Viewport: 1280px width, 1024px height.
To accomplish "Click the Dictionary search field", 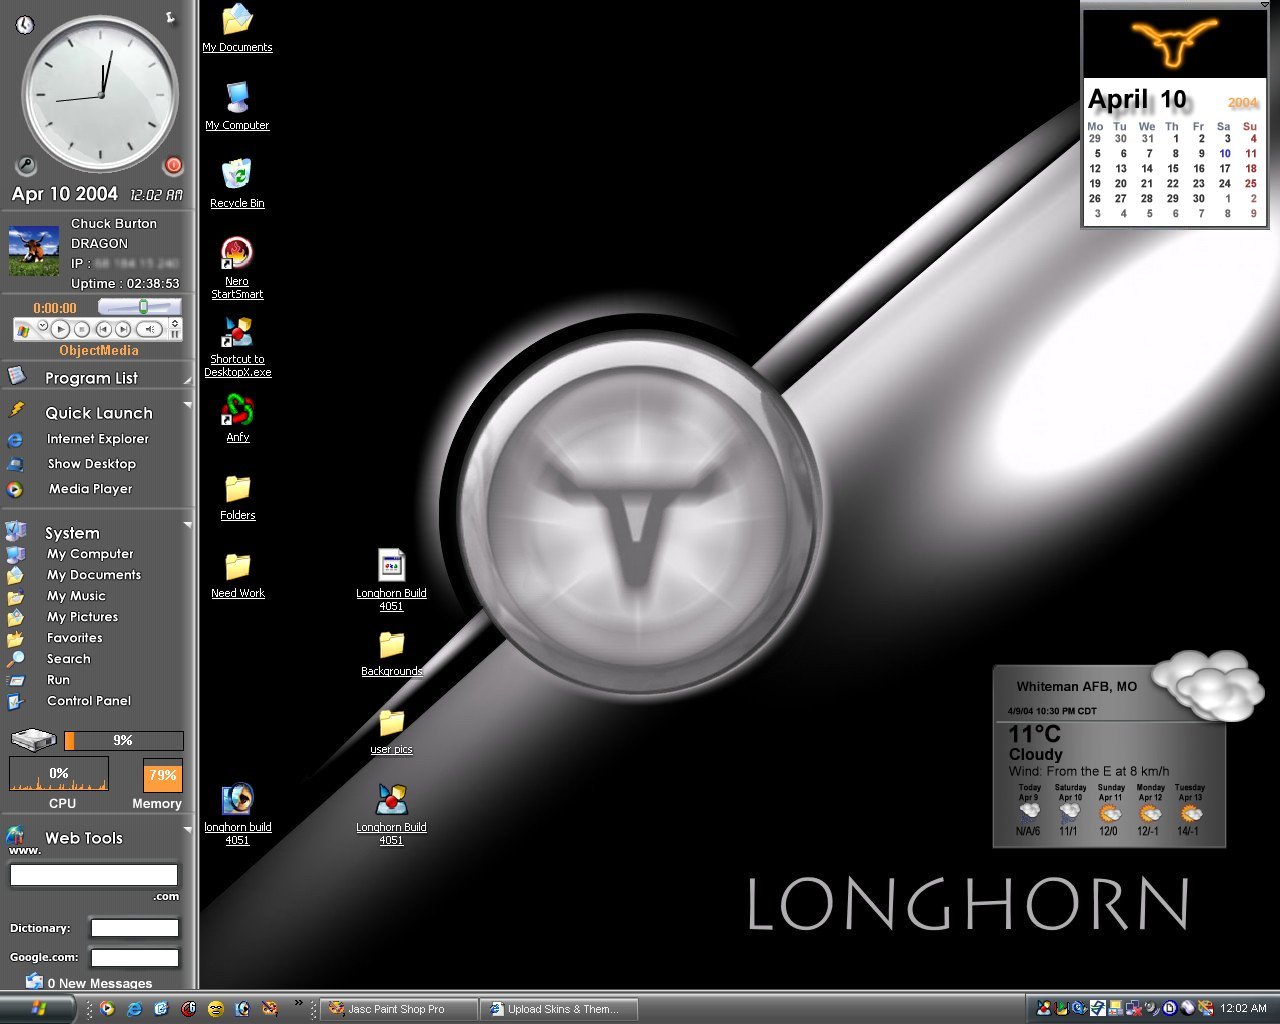I will point(135,928).
